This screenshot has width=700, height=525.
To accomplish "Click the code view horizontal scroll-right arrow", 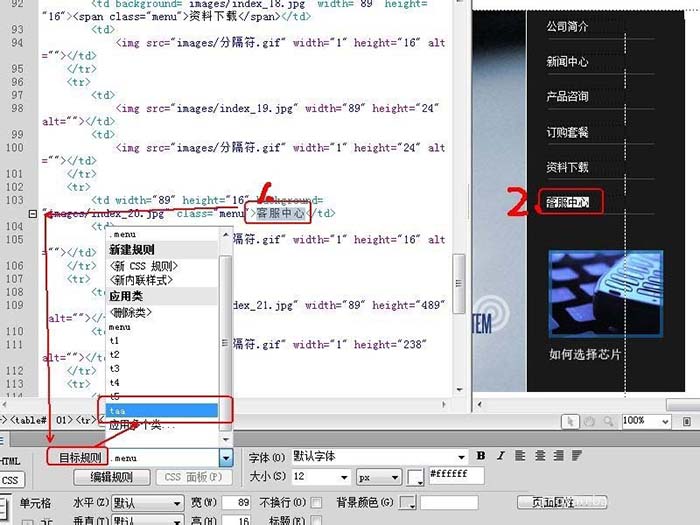I will pos(444,404).
